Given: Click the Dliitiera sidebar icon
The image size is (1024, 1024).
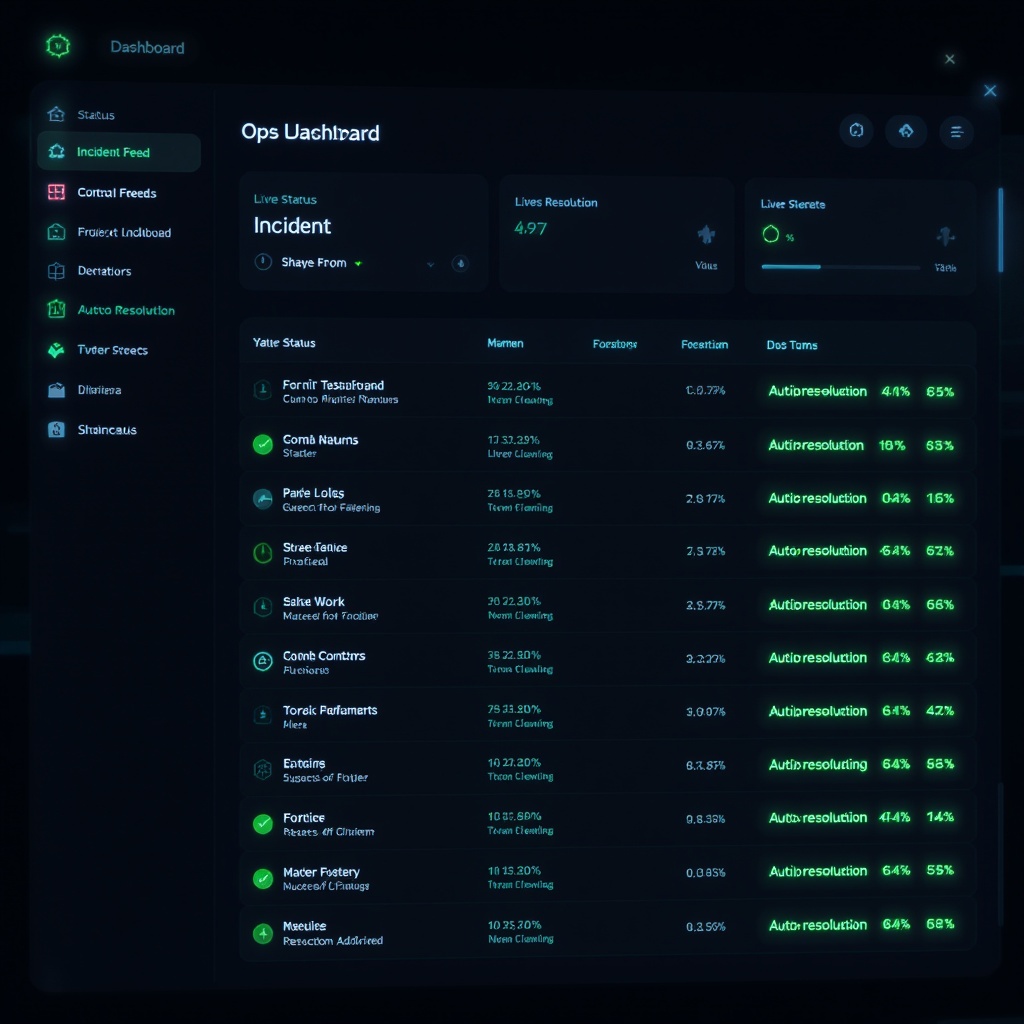Looking at the screenshot, I should [56, 390].
